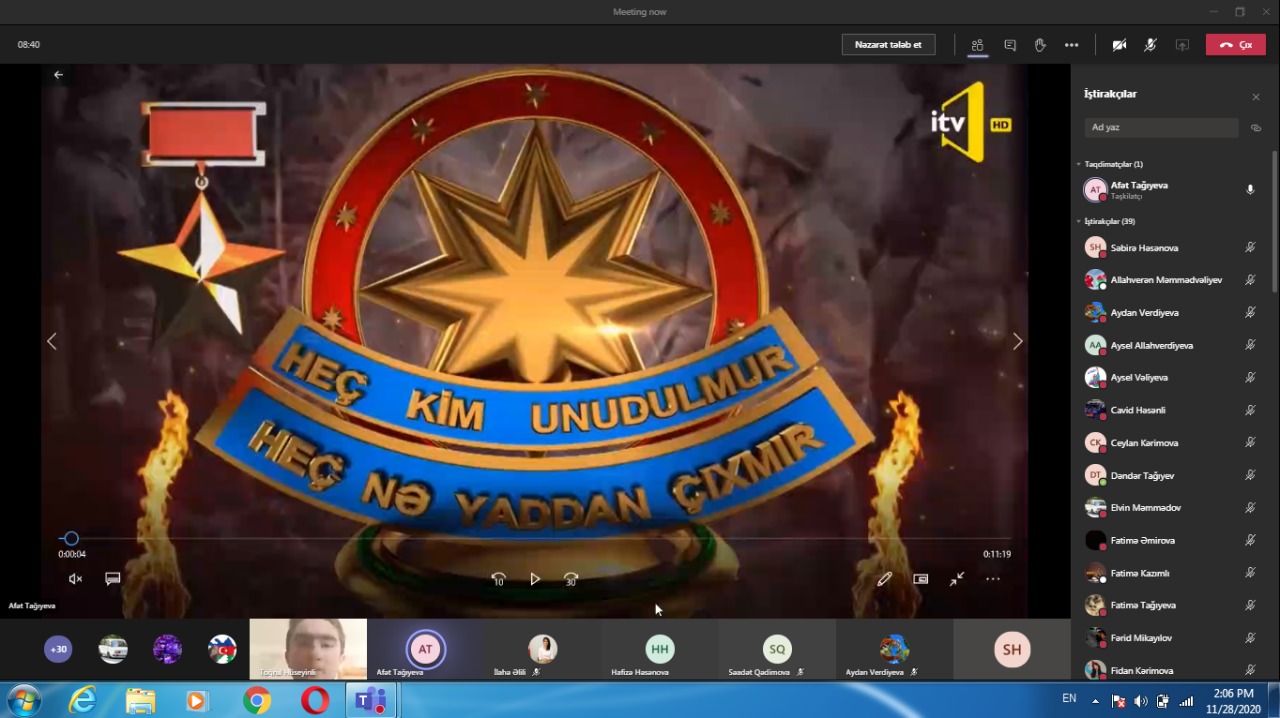This screenshot has width=1280, height=718.
Task: Play the video
Action: 535,579
